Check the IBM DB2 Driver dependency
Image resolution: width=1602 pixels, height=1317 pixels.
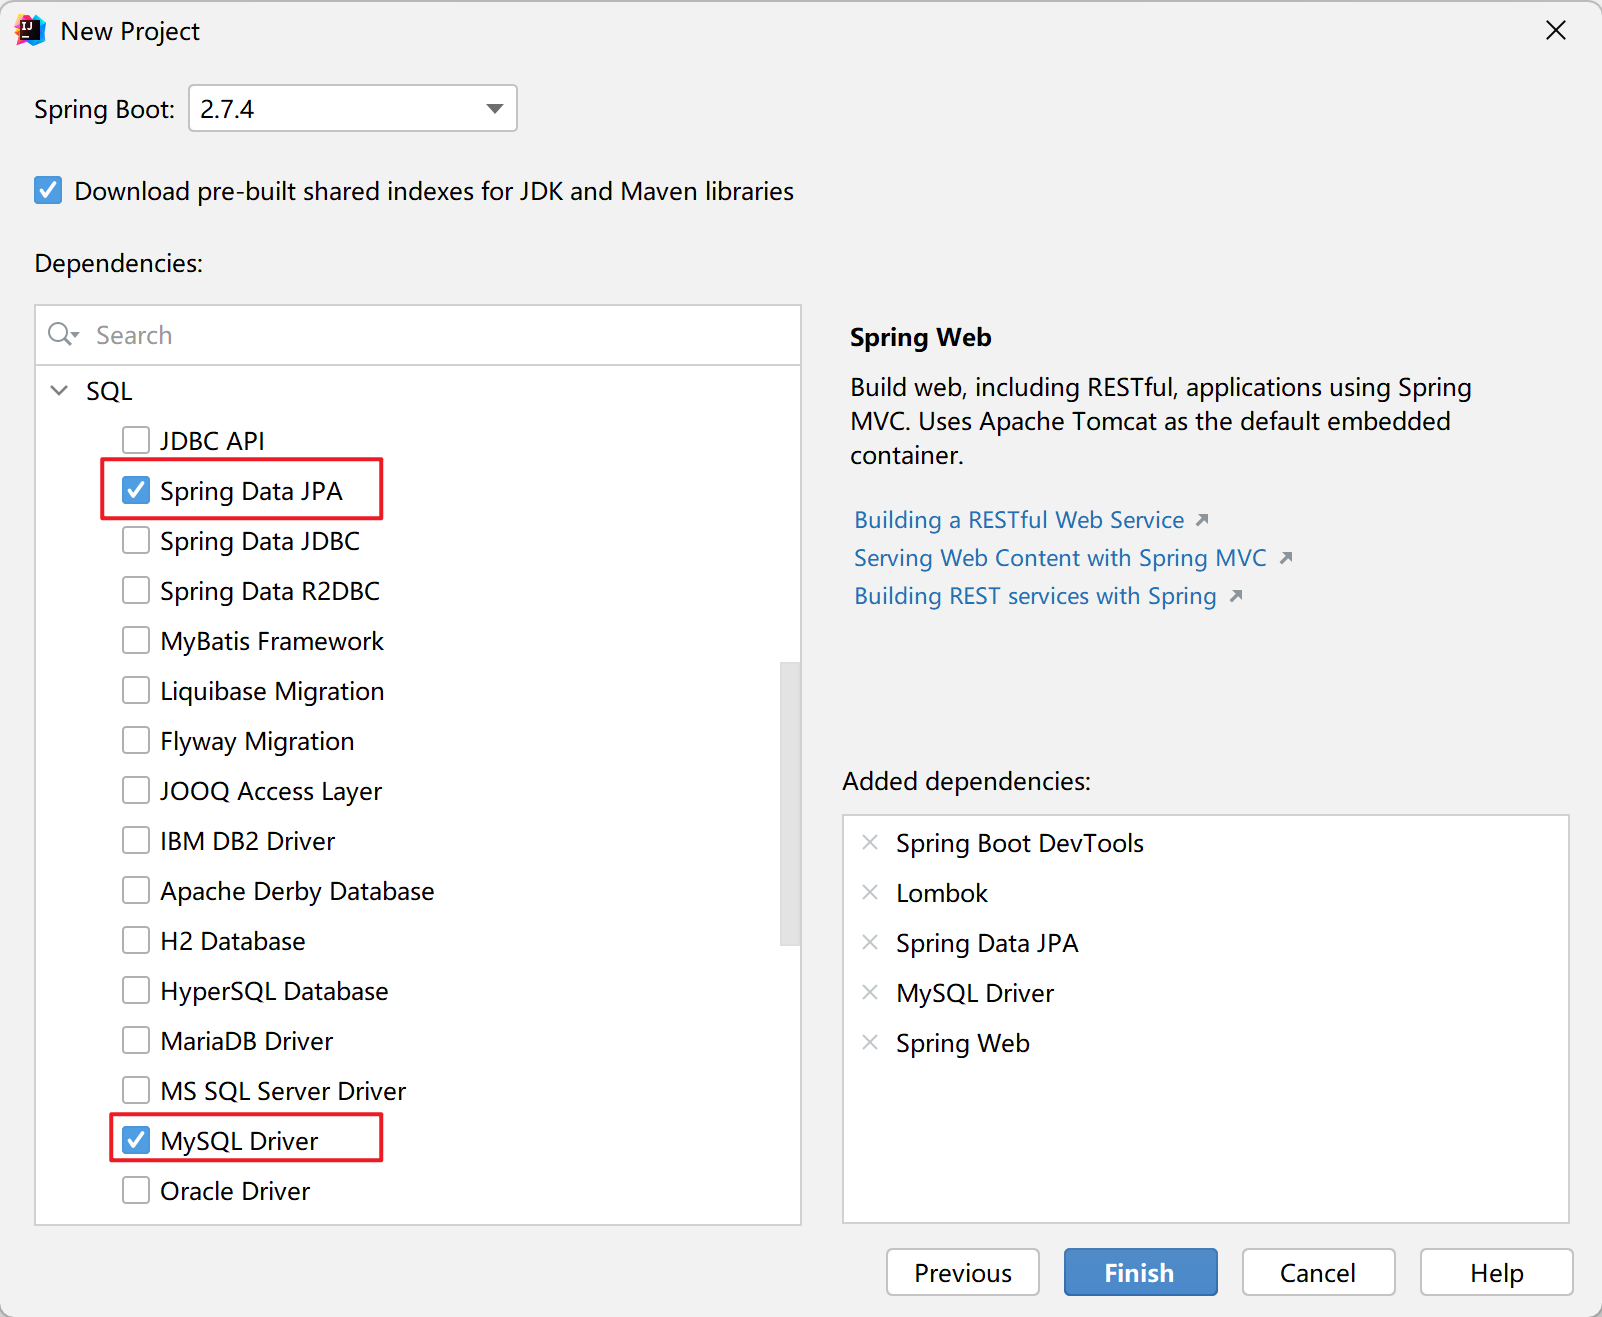point(136,840)
